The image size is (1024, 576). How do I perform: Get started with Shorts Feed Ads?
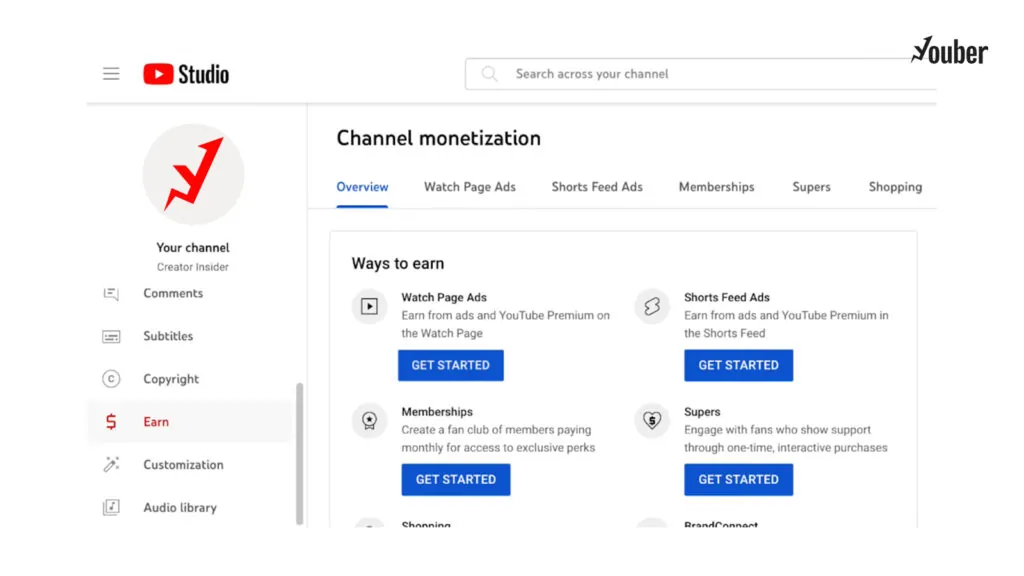pos(739,365)
